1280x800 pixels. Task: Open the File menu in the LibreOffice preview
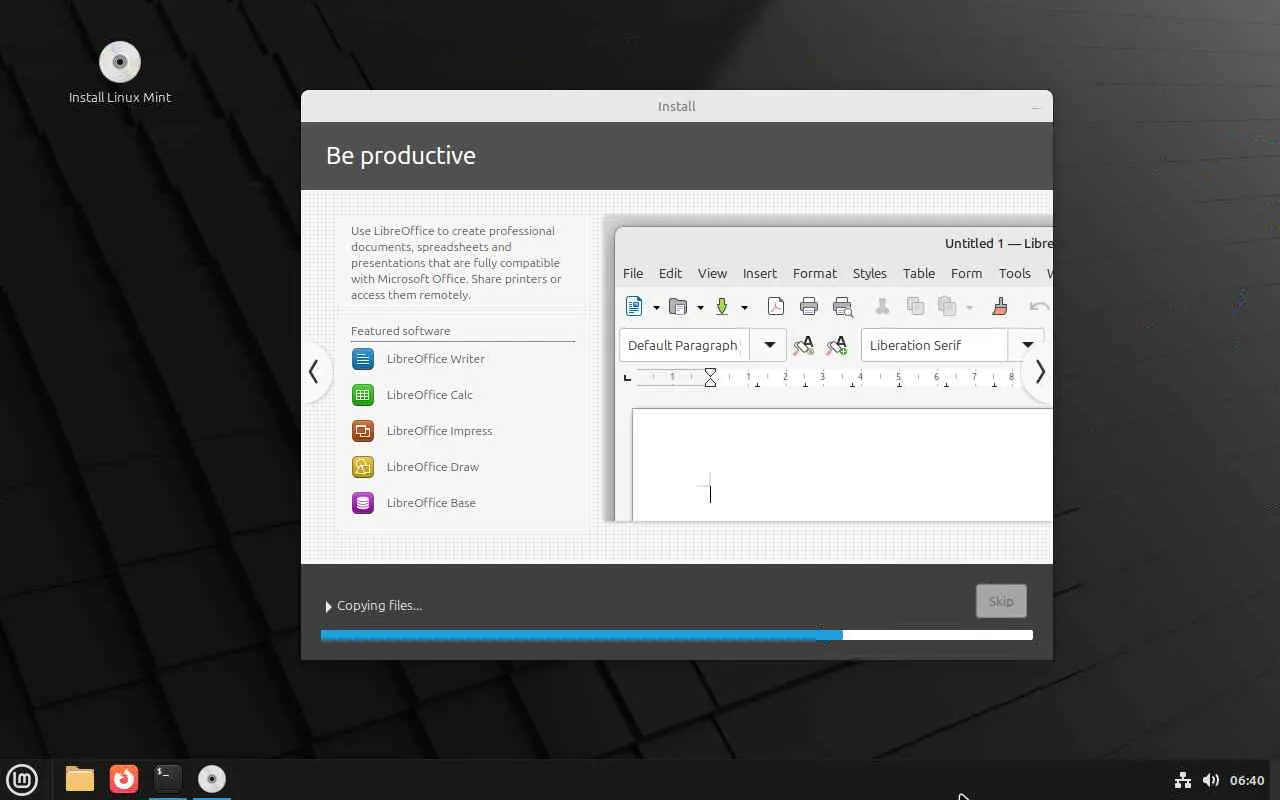point(633,273)
